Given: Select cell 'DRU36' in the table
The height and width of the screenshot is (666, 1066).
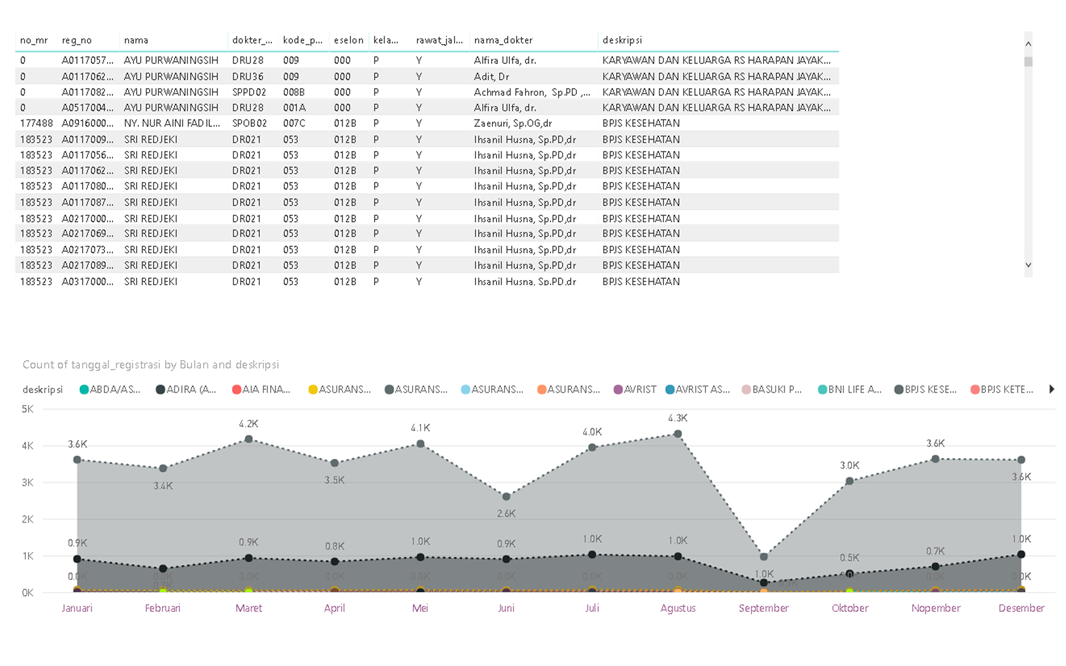Looking at the screenshot, I should point(247,77).
